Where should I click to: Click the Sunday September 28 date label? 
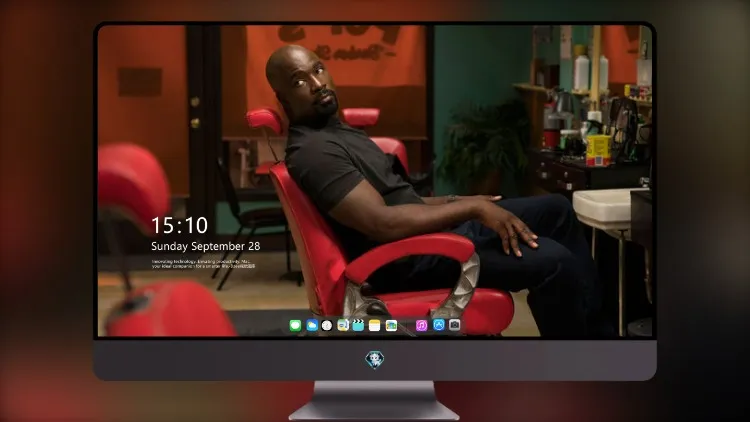click(206, 246)
